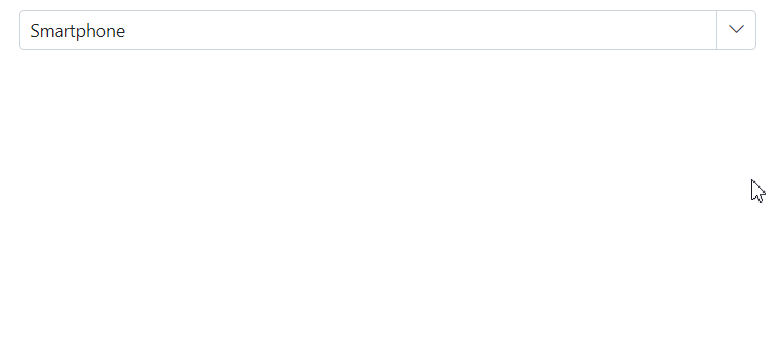Open the list using the V-shaped icon
The width and height of the screenshot is (777, 360).
click(736, 30)
